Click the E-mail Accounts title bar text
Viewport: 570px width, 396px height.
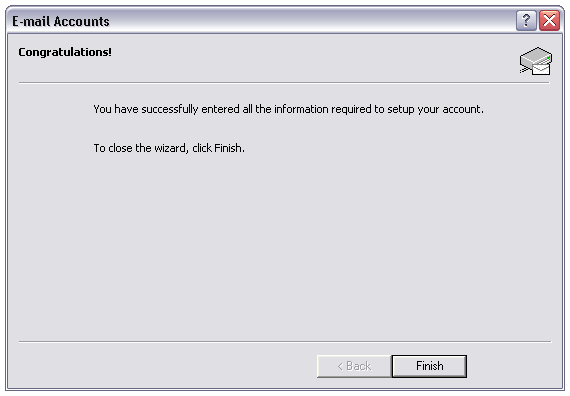(61, 21)
